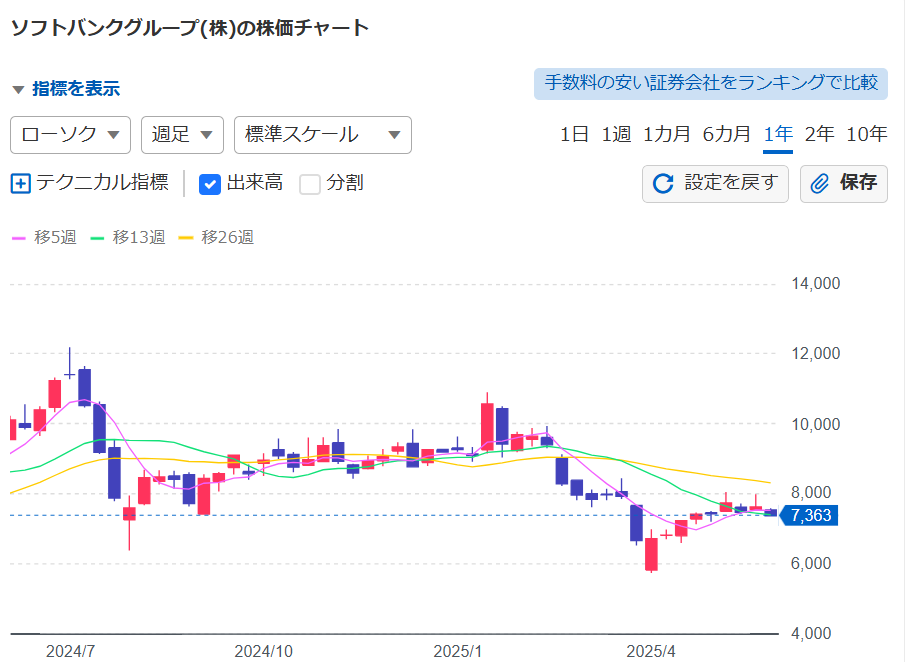Click the circular arrow reset icon
This screenshot has height=662, width=905.
[663, 184]
